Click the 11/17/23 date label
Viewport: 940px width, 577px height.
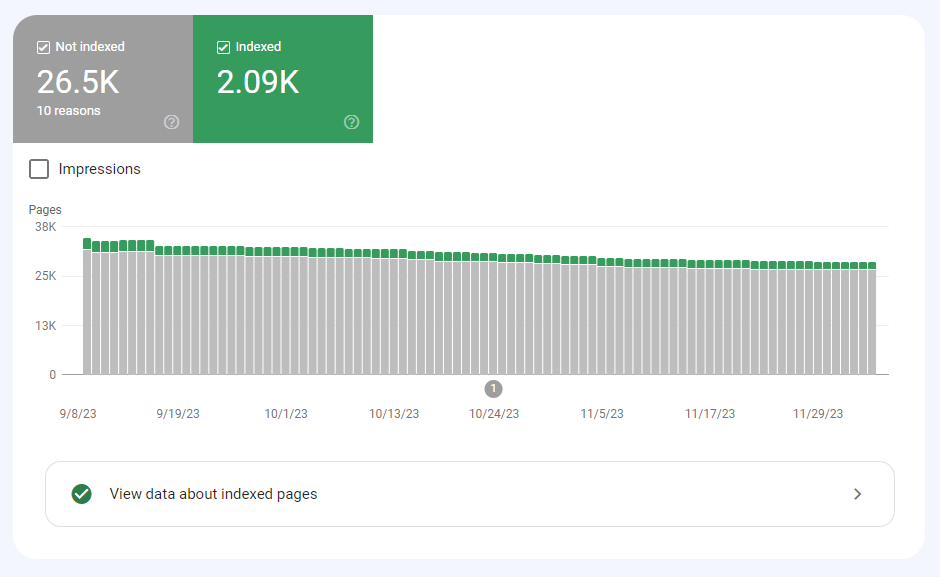(x=710, y=414)
